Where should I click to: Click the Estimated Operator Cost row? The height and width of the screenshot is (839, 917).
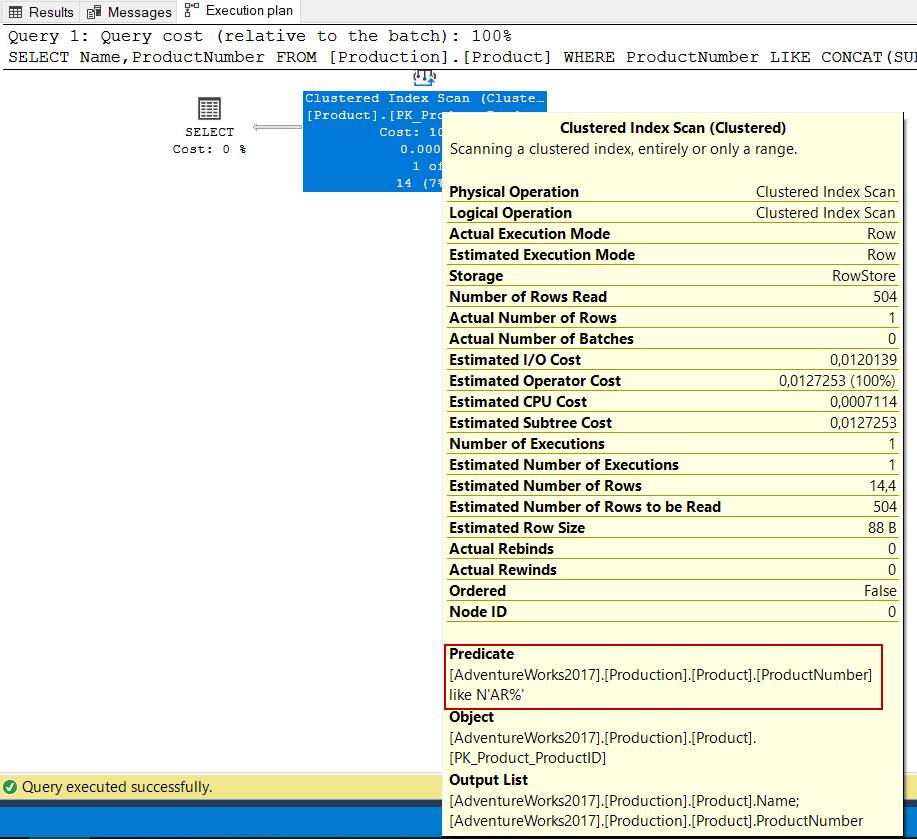(x=673, y=381)
